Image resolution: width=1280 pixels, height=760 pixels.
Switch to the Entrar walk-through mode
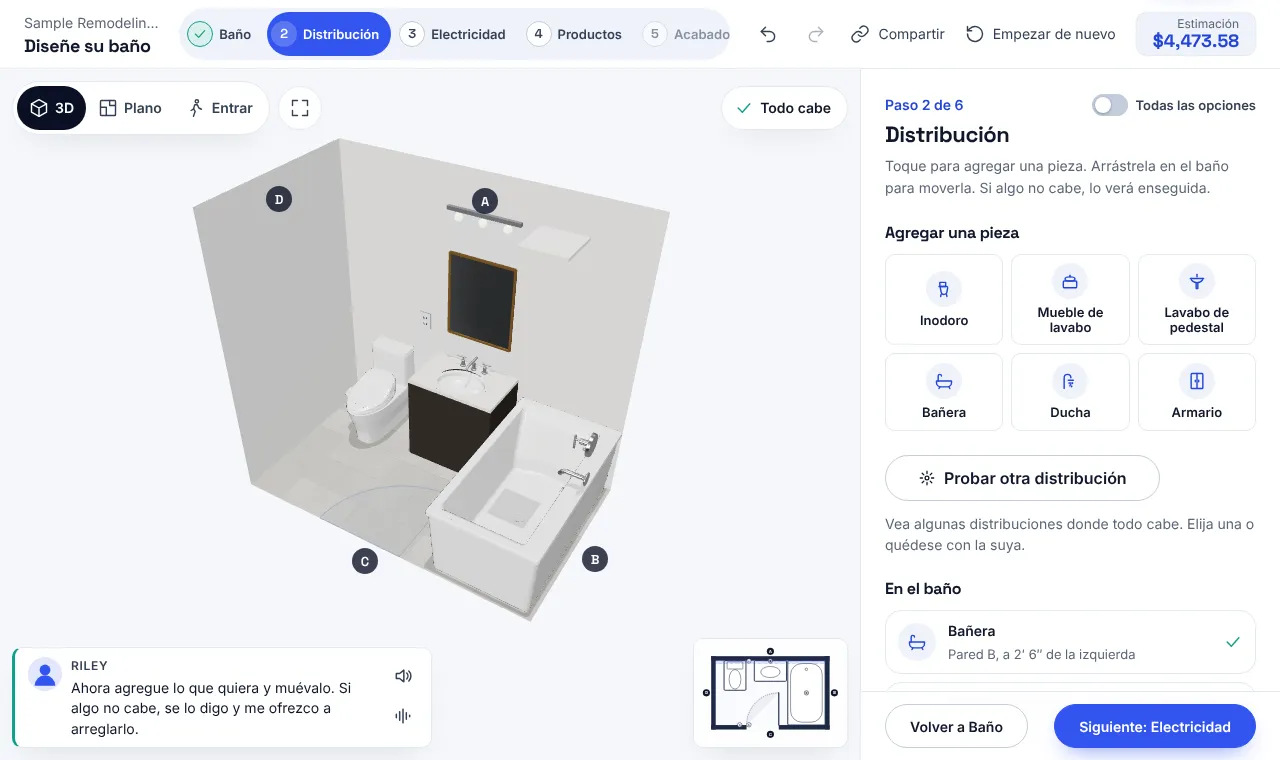tap(221, 108)
